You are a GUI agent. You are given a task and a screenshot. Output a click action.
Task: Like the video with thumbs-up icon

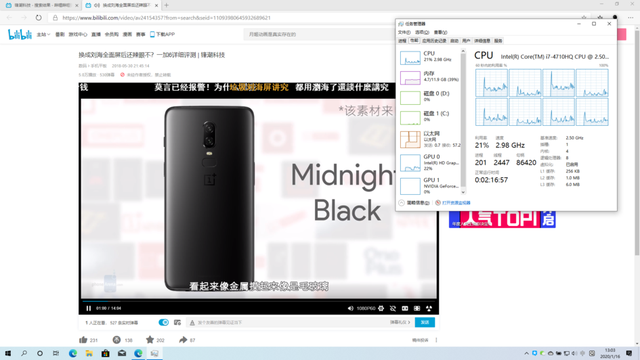tap(83, 340)
